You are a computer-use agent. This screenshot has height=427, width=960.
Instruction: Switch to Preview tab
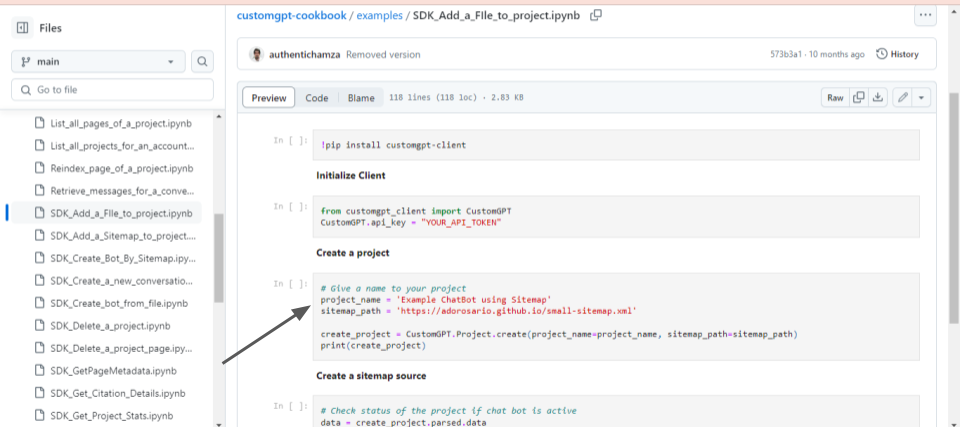[x=269, y=98]
